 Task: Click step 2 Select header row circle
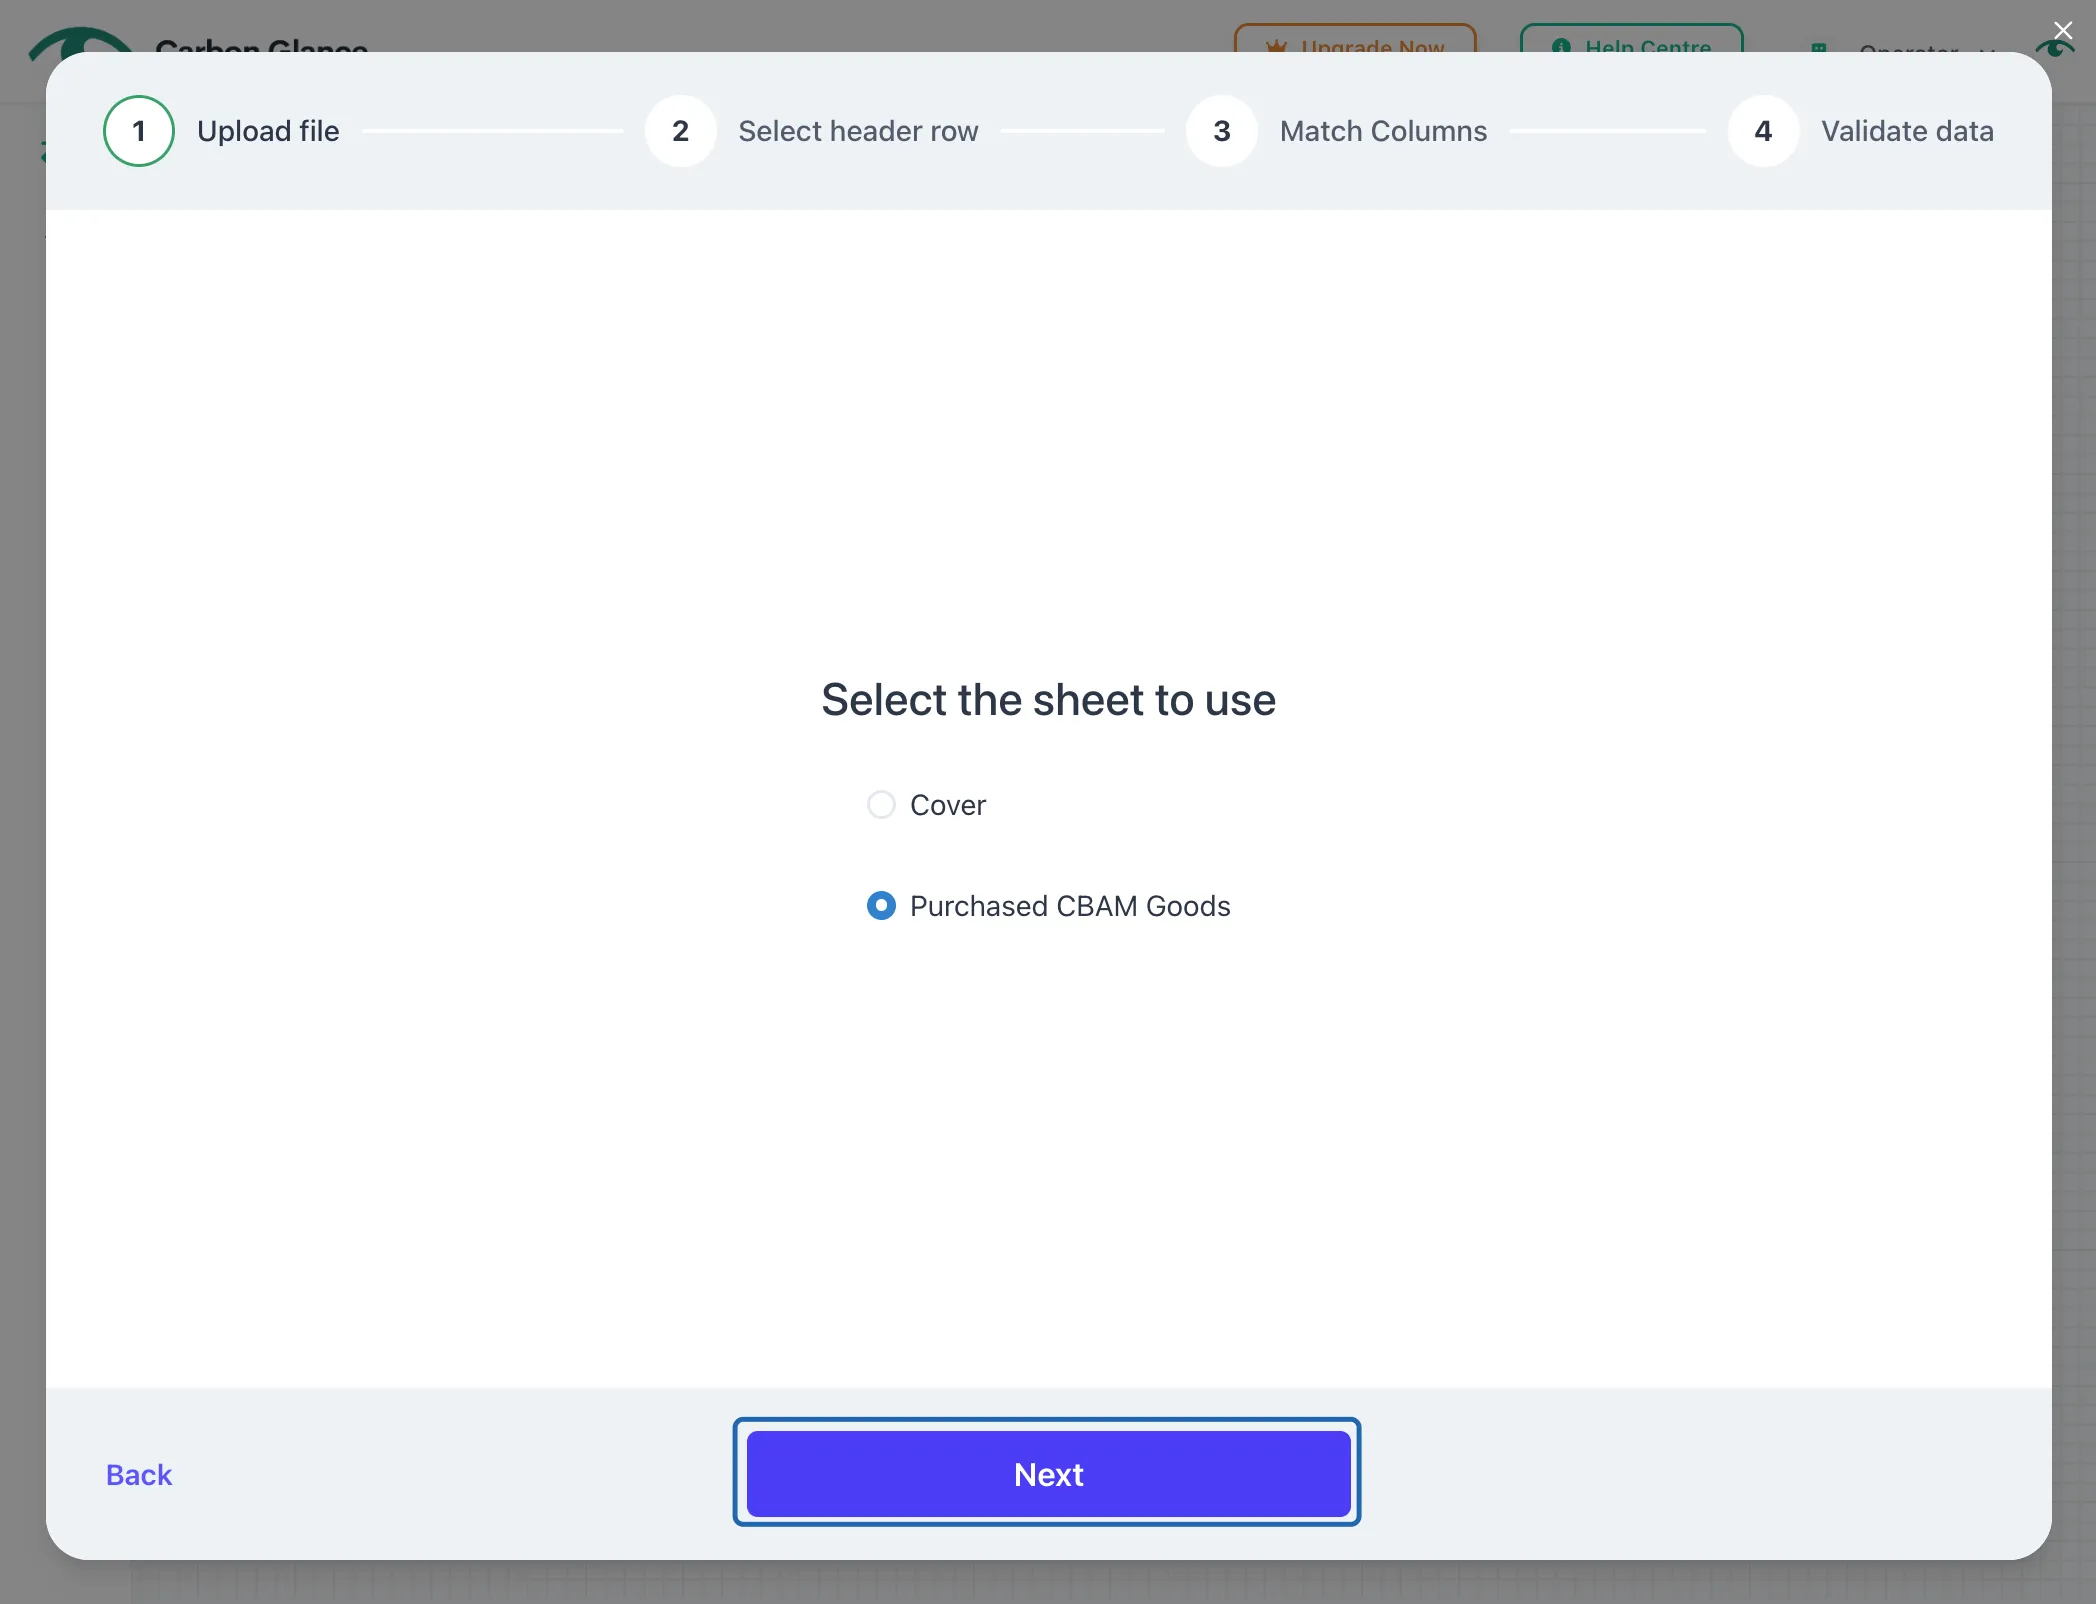tap(680, 131)
